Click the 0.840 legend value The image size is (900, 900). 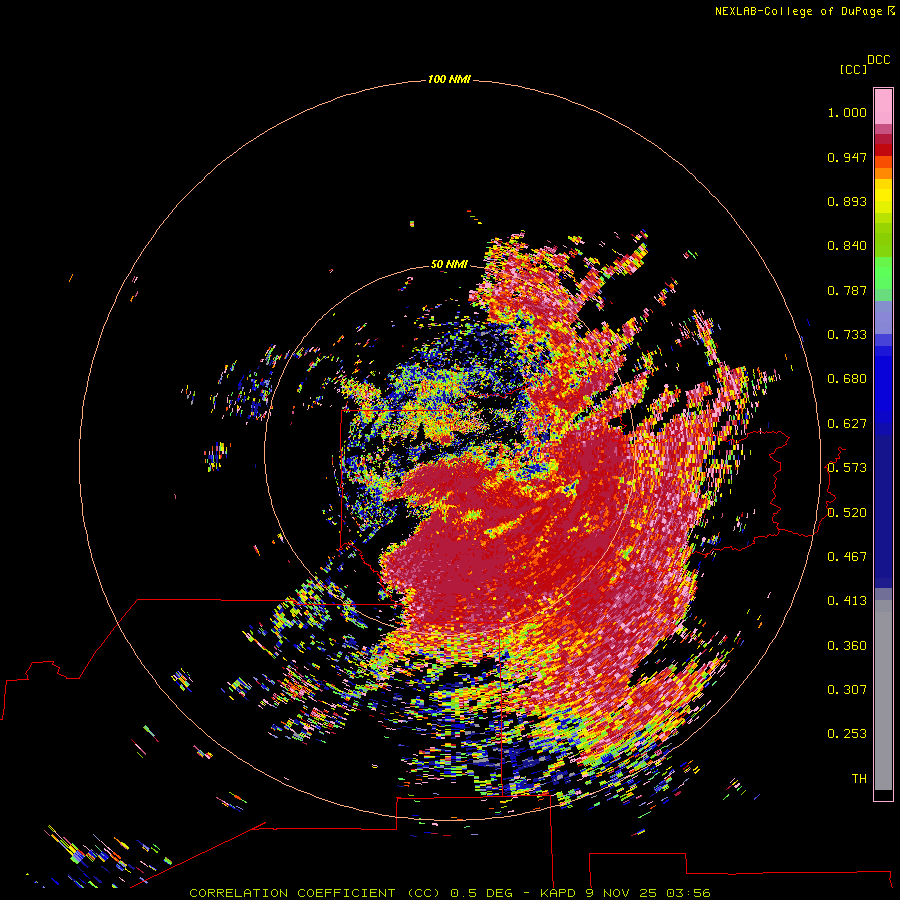tap(847, 246)
